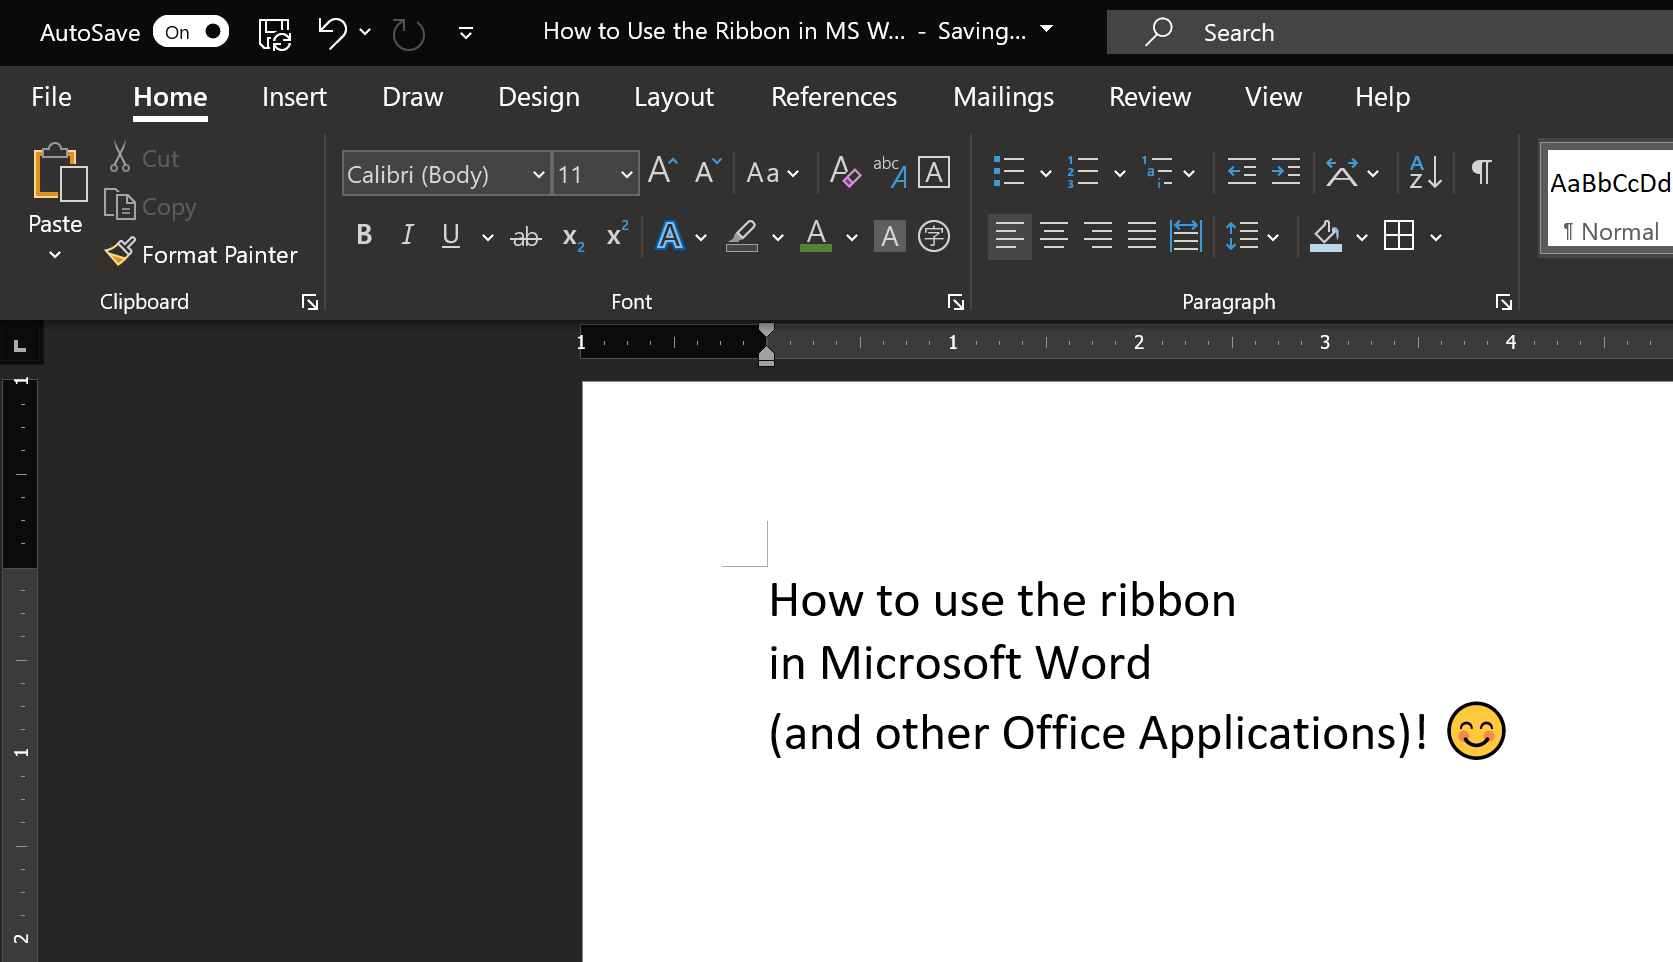The height and width of the screenshot is (962, 1673).
Task: Open the Mailings tab
Action: (x=1003, y=97)
